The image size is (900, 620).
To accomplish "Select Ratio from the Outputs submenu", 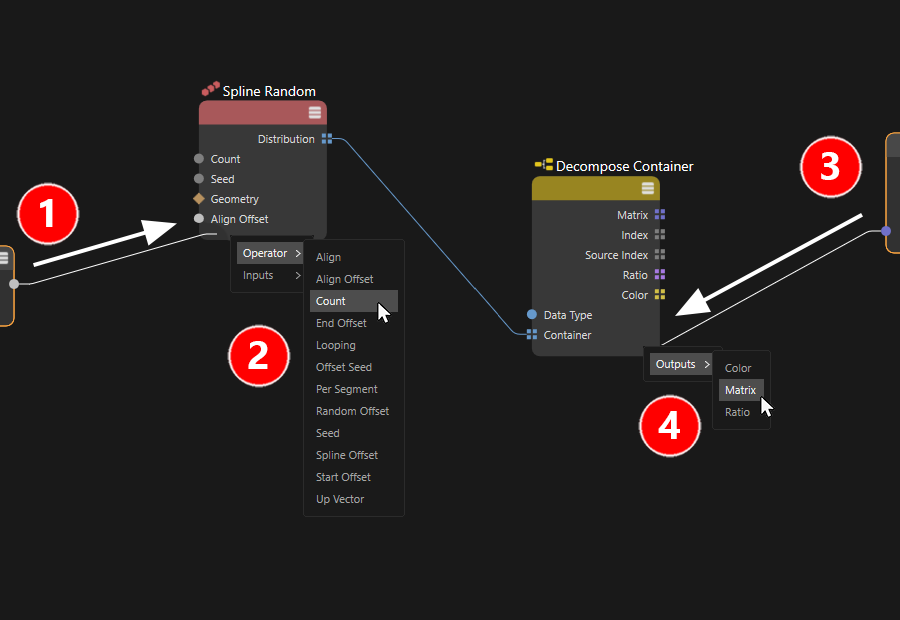I will click(x=741, y=412).
